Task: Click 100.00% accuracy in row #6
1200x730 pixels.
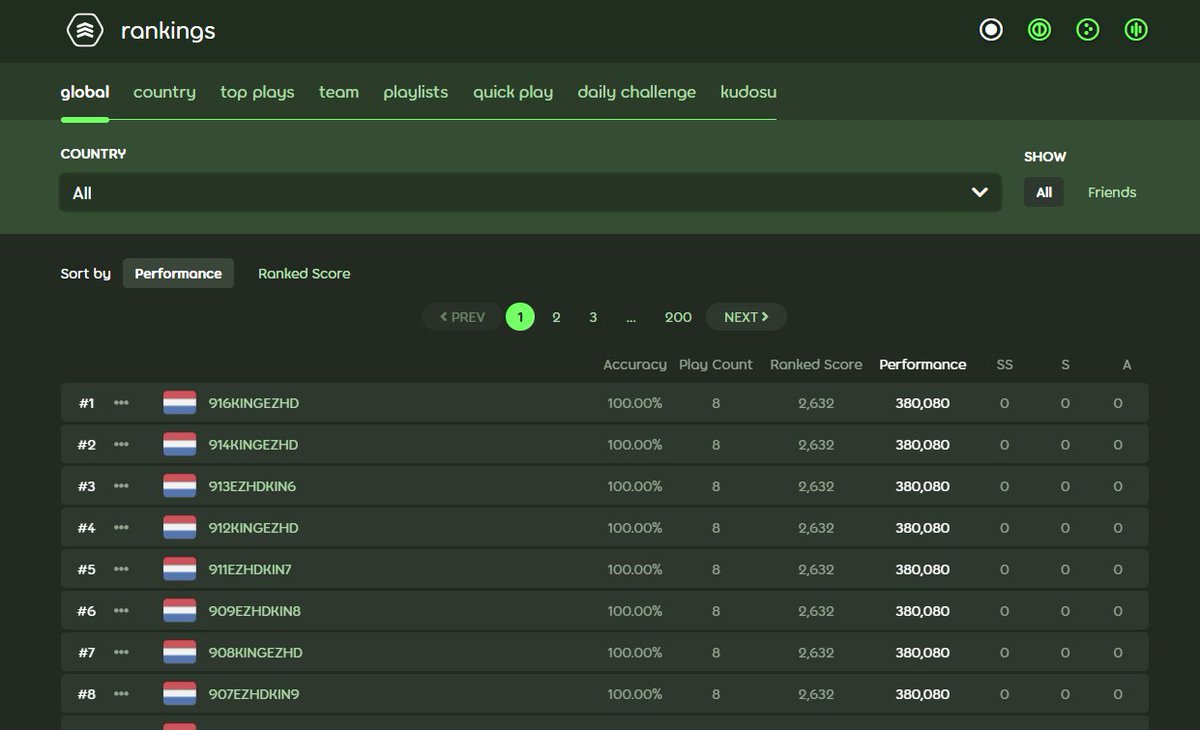Action: coord(635,611)
